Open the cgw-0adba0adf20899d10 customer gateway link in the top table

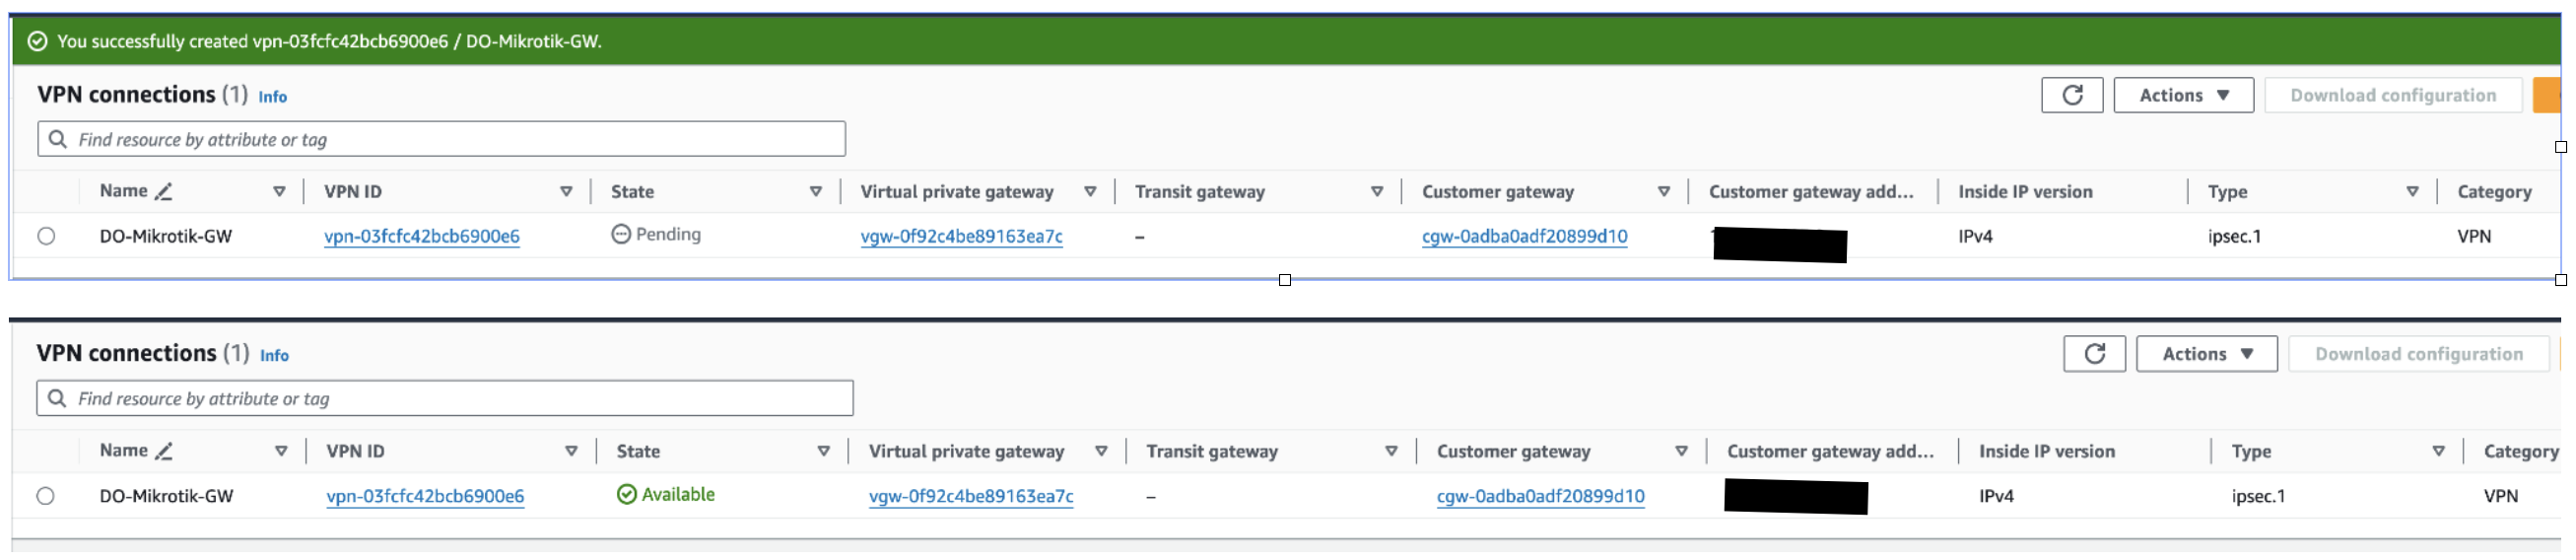click(1524, 237)
